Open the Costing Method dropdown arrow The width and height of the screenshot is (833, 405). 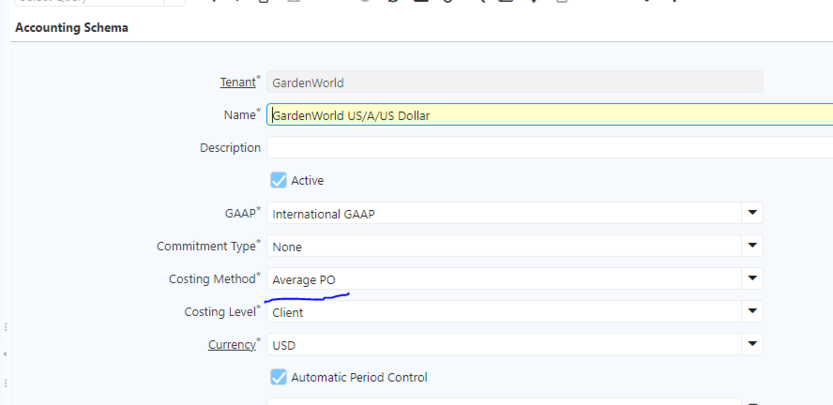[752, 279]
